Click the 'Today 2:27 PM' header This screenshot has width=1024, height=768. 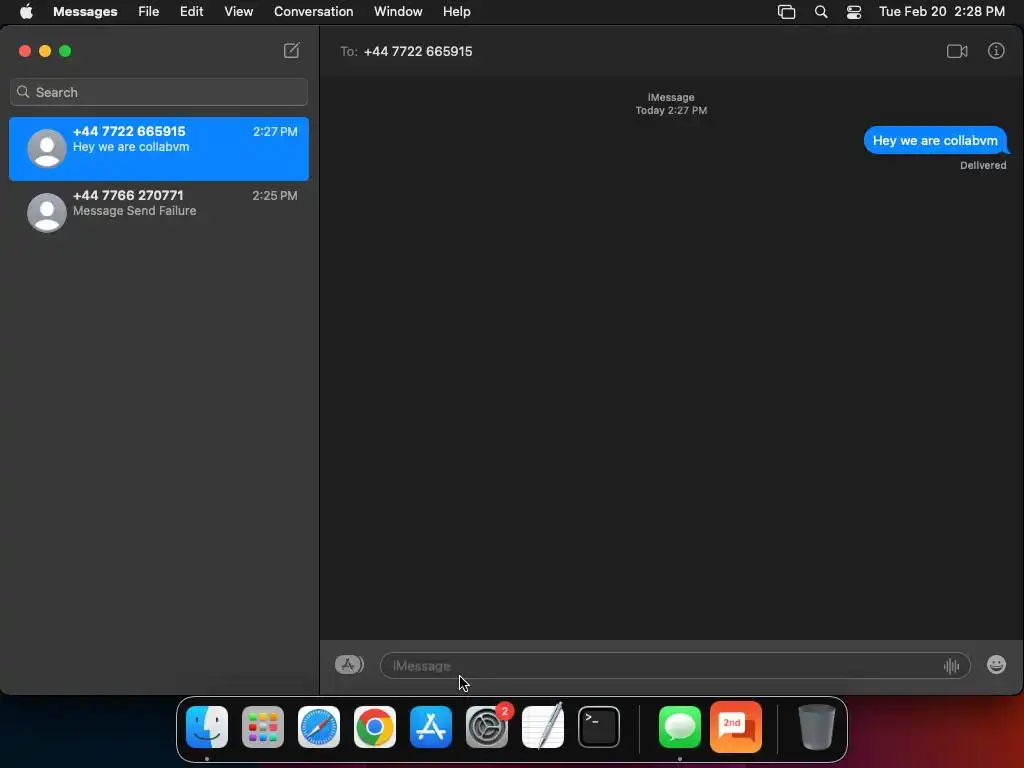pyautogui.click(x=671, y=110)
